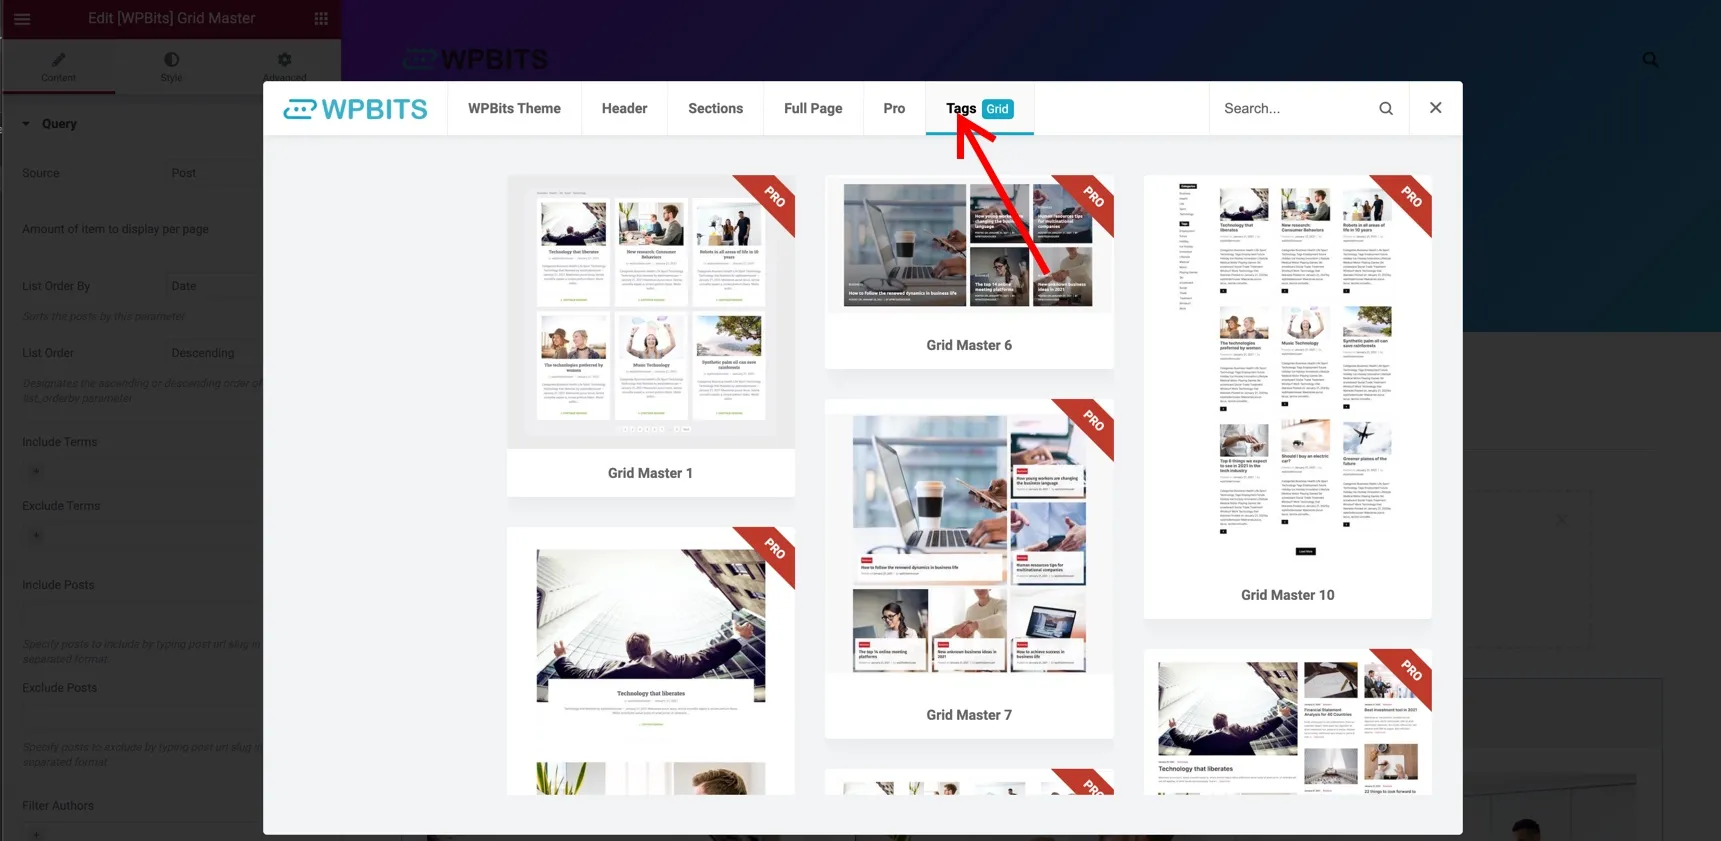Select the Grid Master 7 title
The image size is (1721, 841).
click(969, 715)
